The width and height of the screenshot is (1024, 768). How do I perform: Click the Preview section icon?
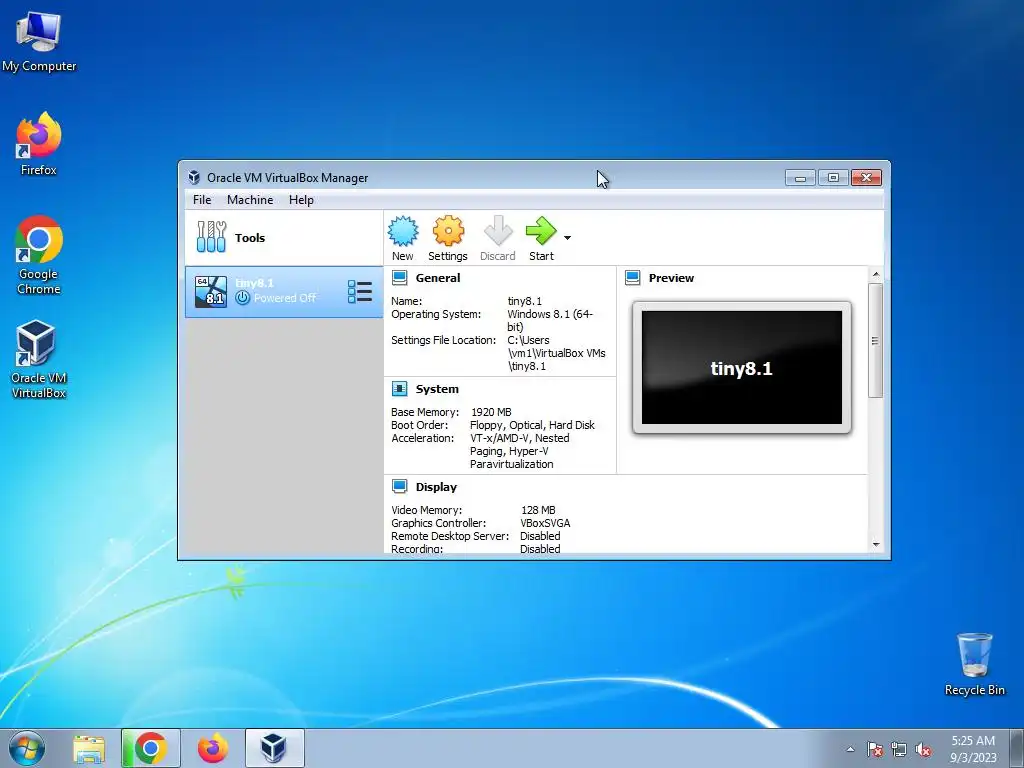632,278
